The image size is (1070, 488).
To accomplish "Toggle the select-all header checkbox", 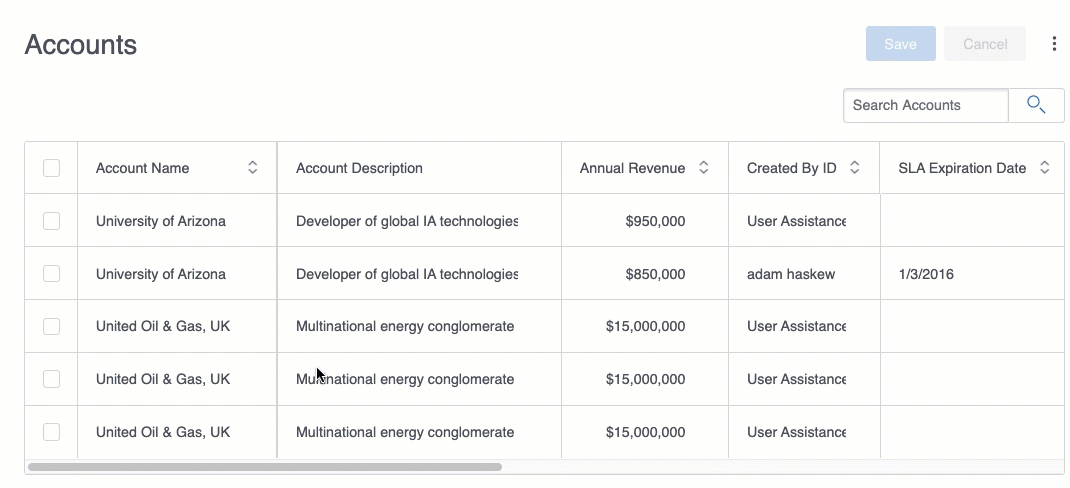I will click(x=52, y=168).
